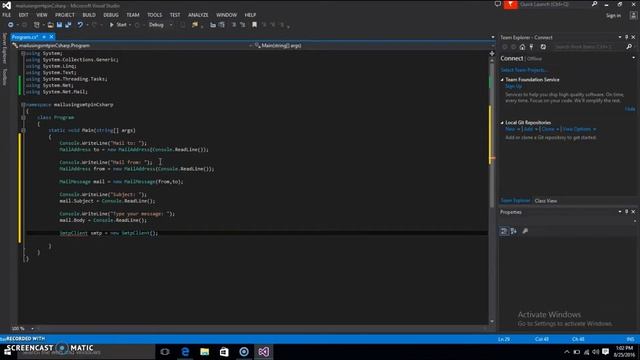Collapse the Main method code region
The image size is (640, 360).
(23, 130)
